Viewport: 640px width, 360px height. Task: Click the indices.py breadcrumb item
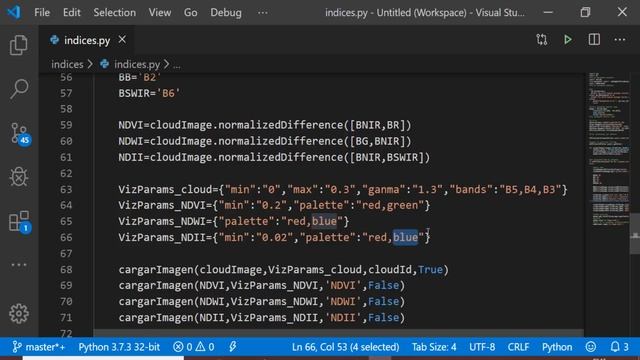coord(137,64)
